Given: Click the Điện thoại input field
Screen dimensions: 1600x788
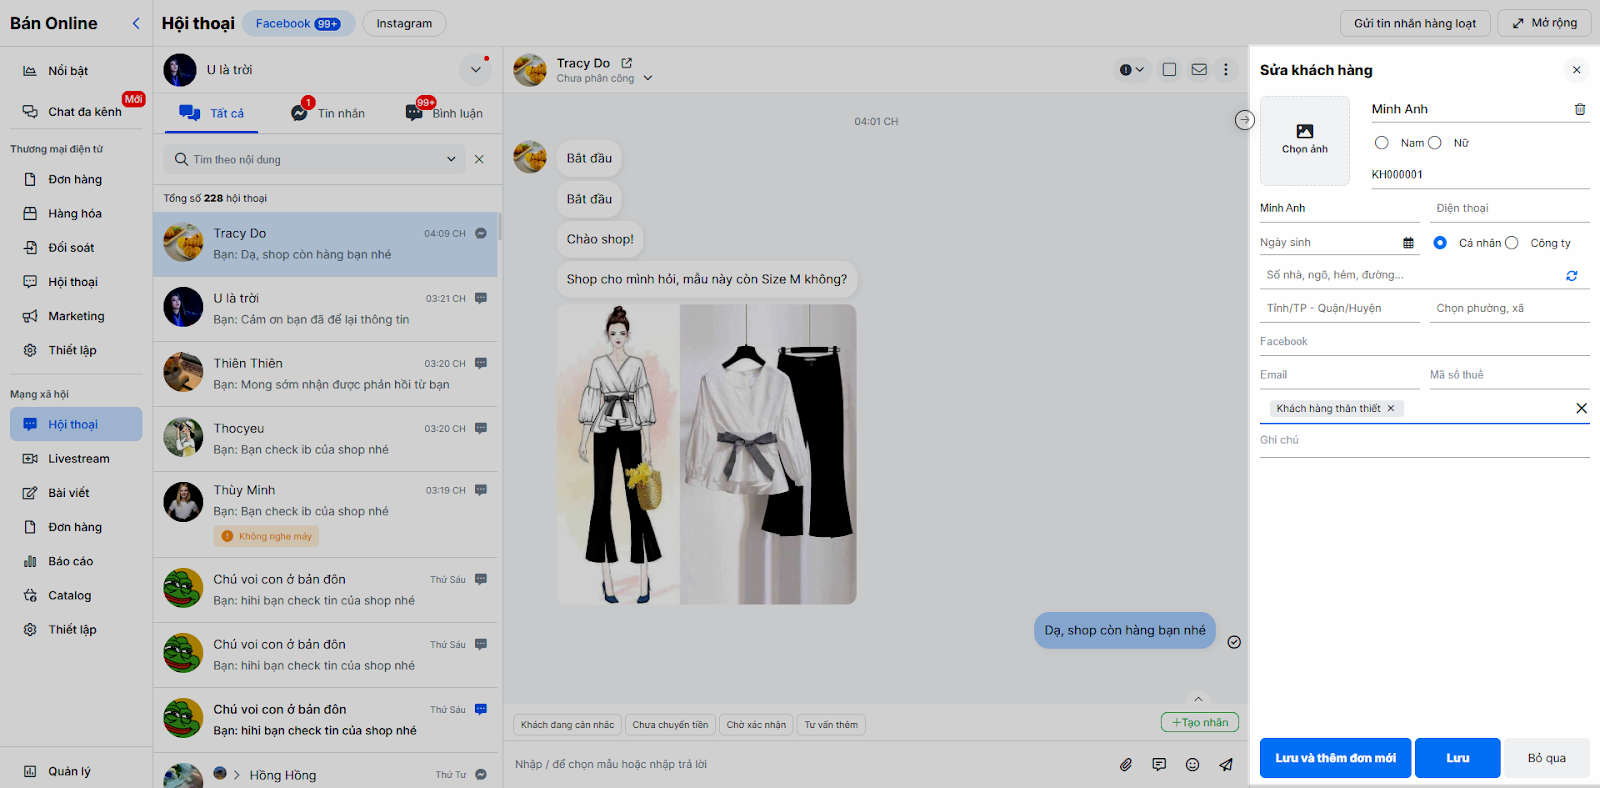Looking at the screenshot, I should tap(1510, 208).
